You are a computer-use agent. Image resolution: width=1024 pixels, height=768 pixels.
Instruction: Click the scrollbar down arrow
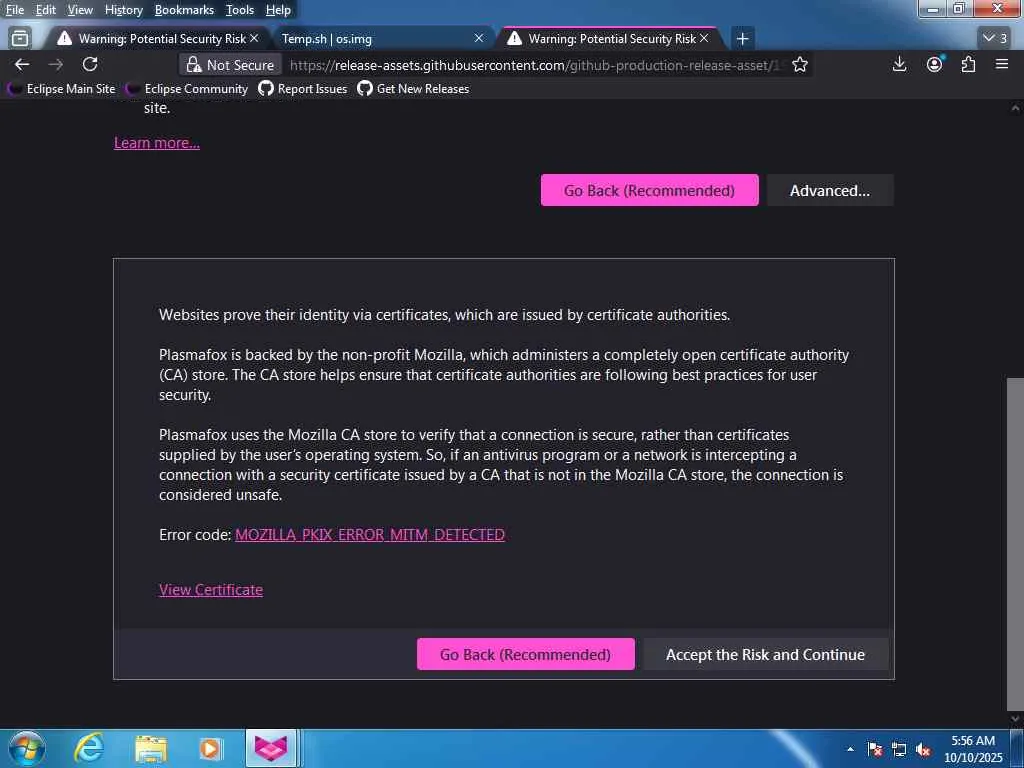click(x=1015, y=719)
